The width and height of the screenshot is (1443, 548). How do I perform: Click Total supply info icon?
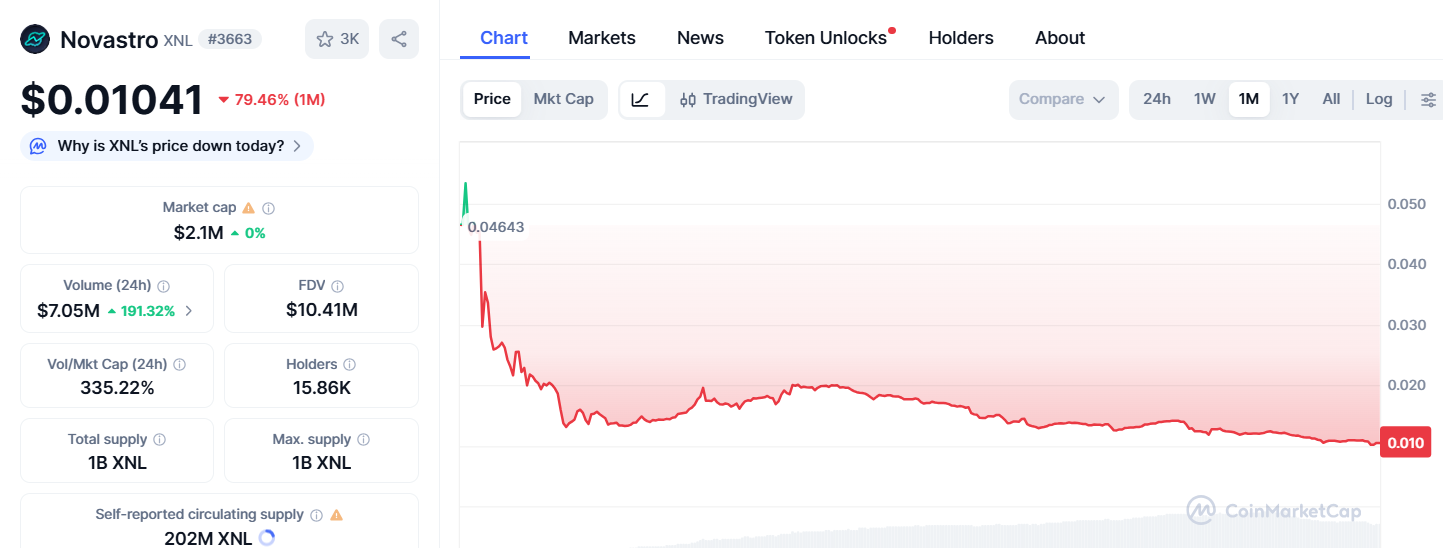point(160,440)
